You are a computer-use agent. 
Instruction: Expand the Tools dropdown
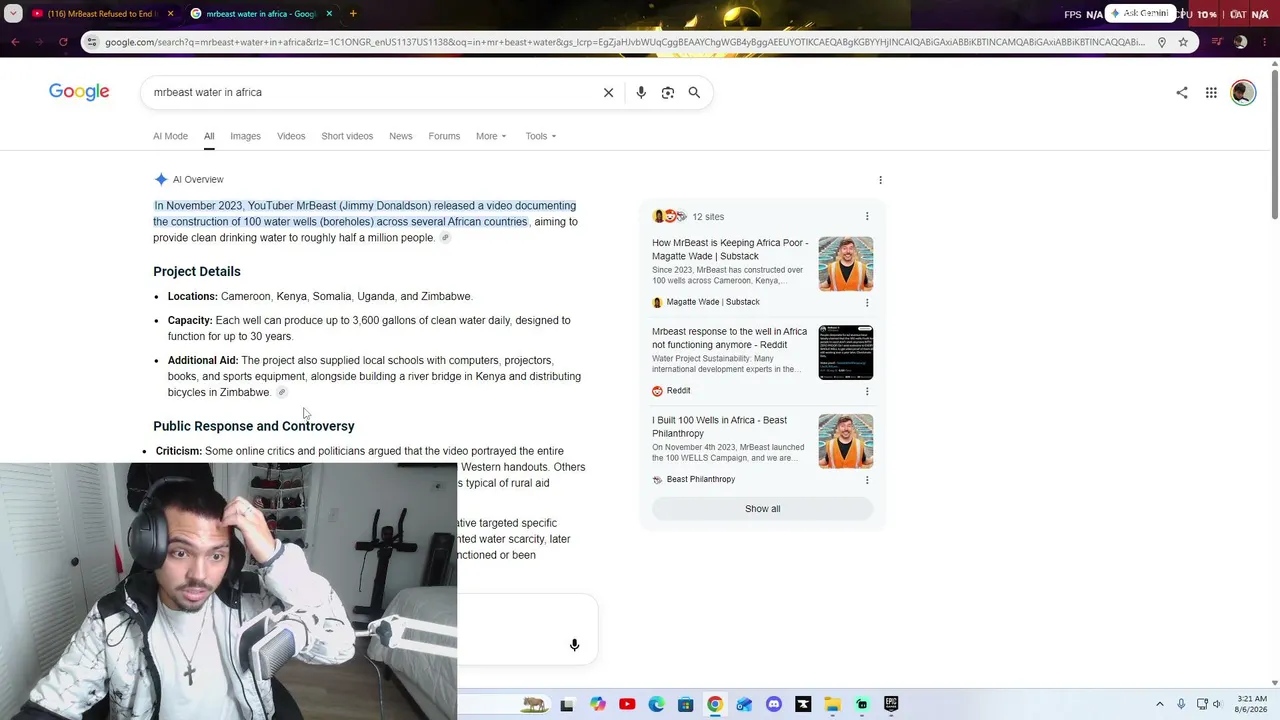[x=541, y=136]
